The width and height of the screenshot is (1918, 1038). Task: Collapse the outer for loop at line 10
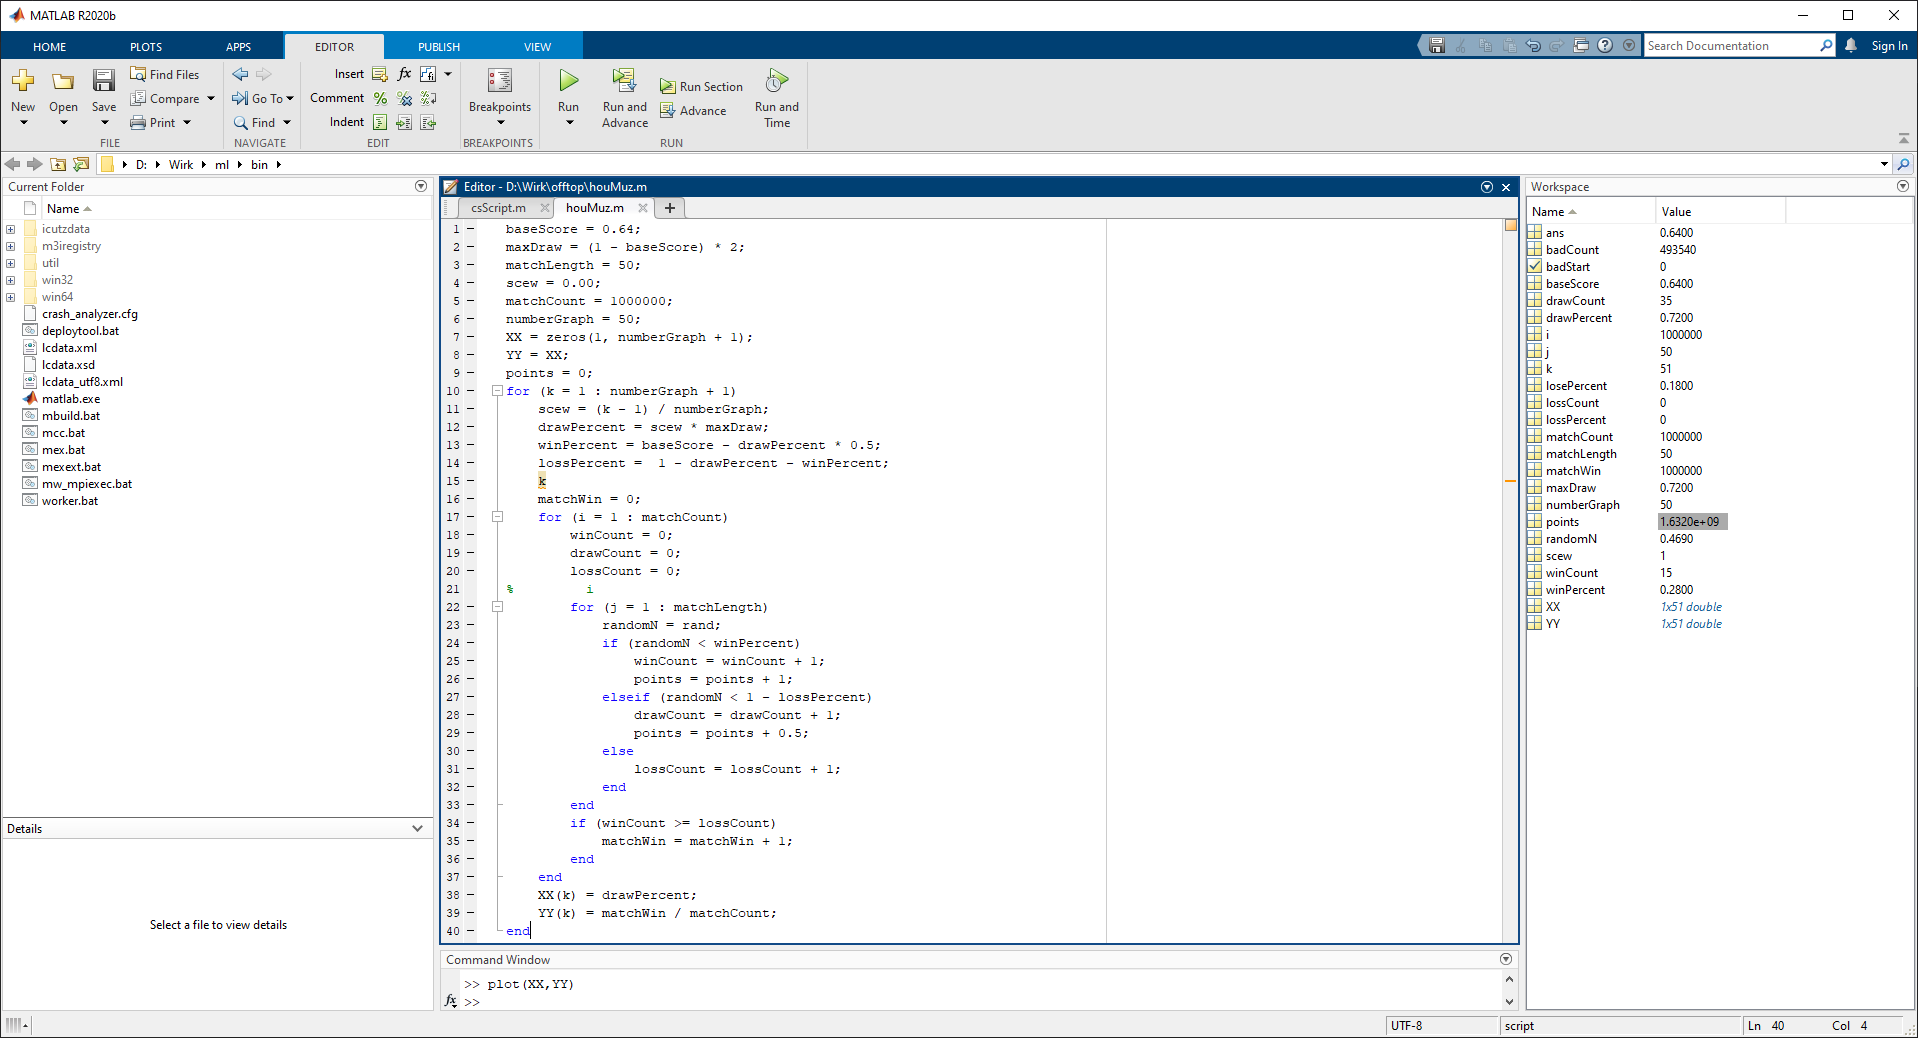[497, 391]
